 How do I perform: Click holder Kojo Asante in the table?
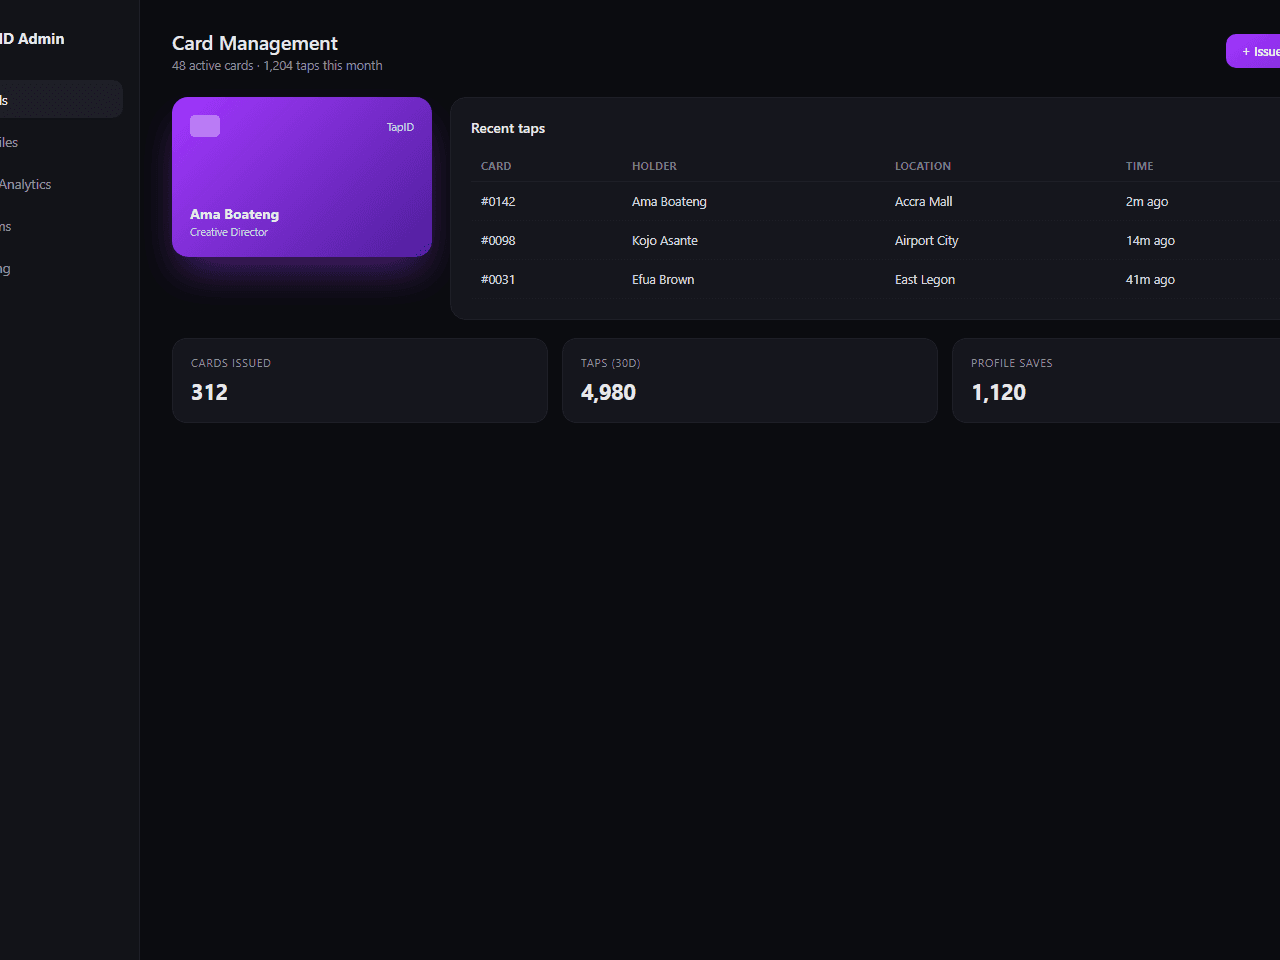tap(665, 240)
